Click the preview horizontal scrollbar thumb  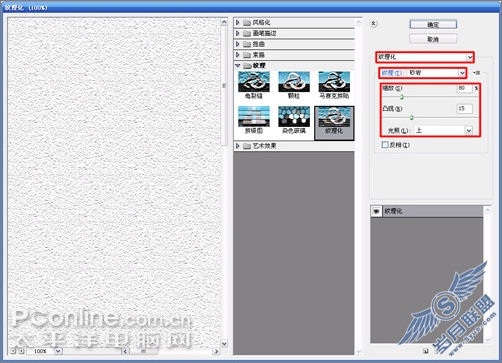coord(143,351)
